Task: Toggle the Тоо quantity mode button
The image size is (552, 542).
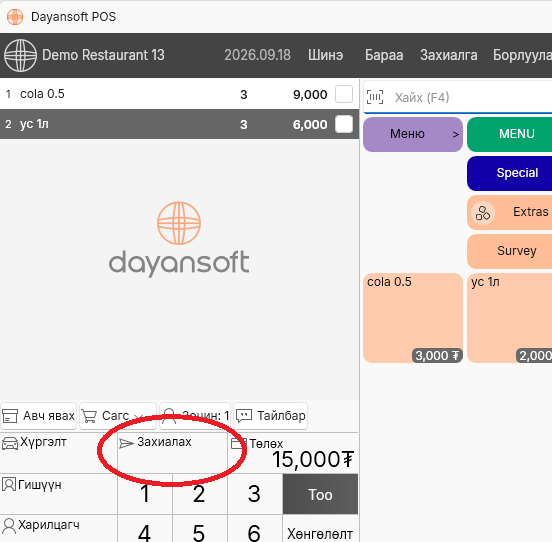Action: [x=320, y=494]
